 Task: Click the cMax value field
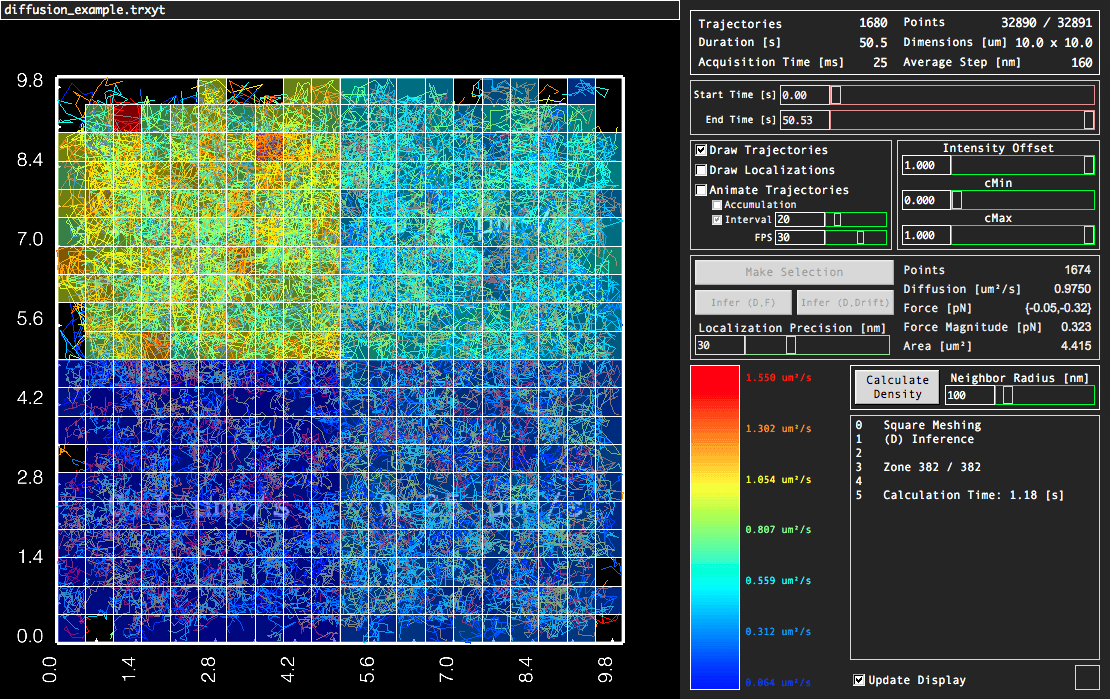pos(925,235)
